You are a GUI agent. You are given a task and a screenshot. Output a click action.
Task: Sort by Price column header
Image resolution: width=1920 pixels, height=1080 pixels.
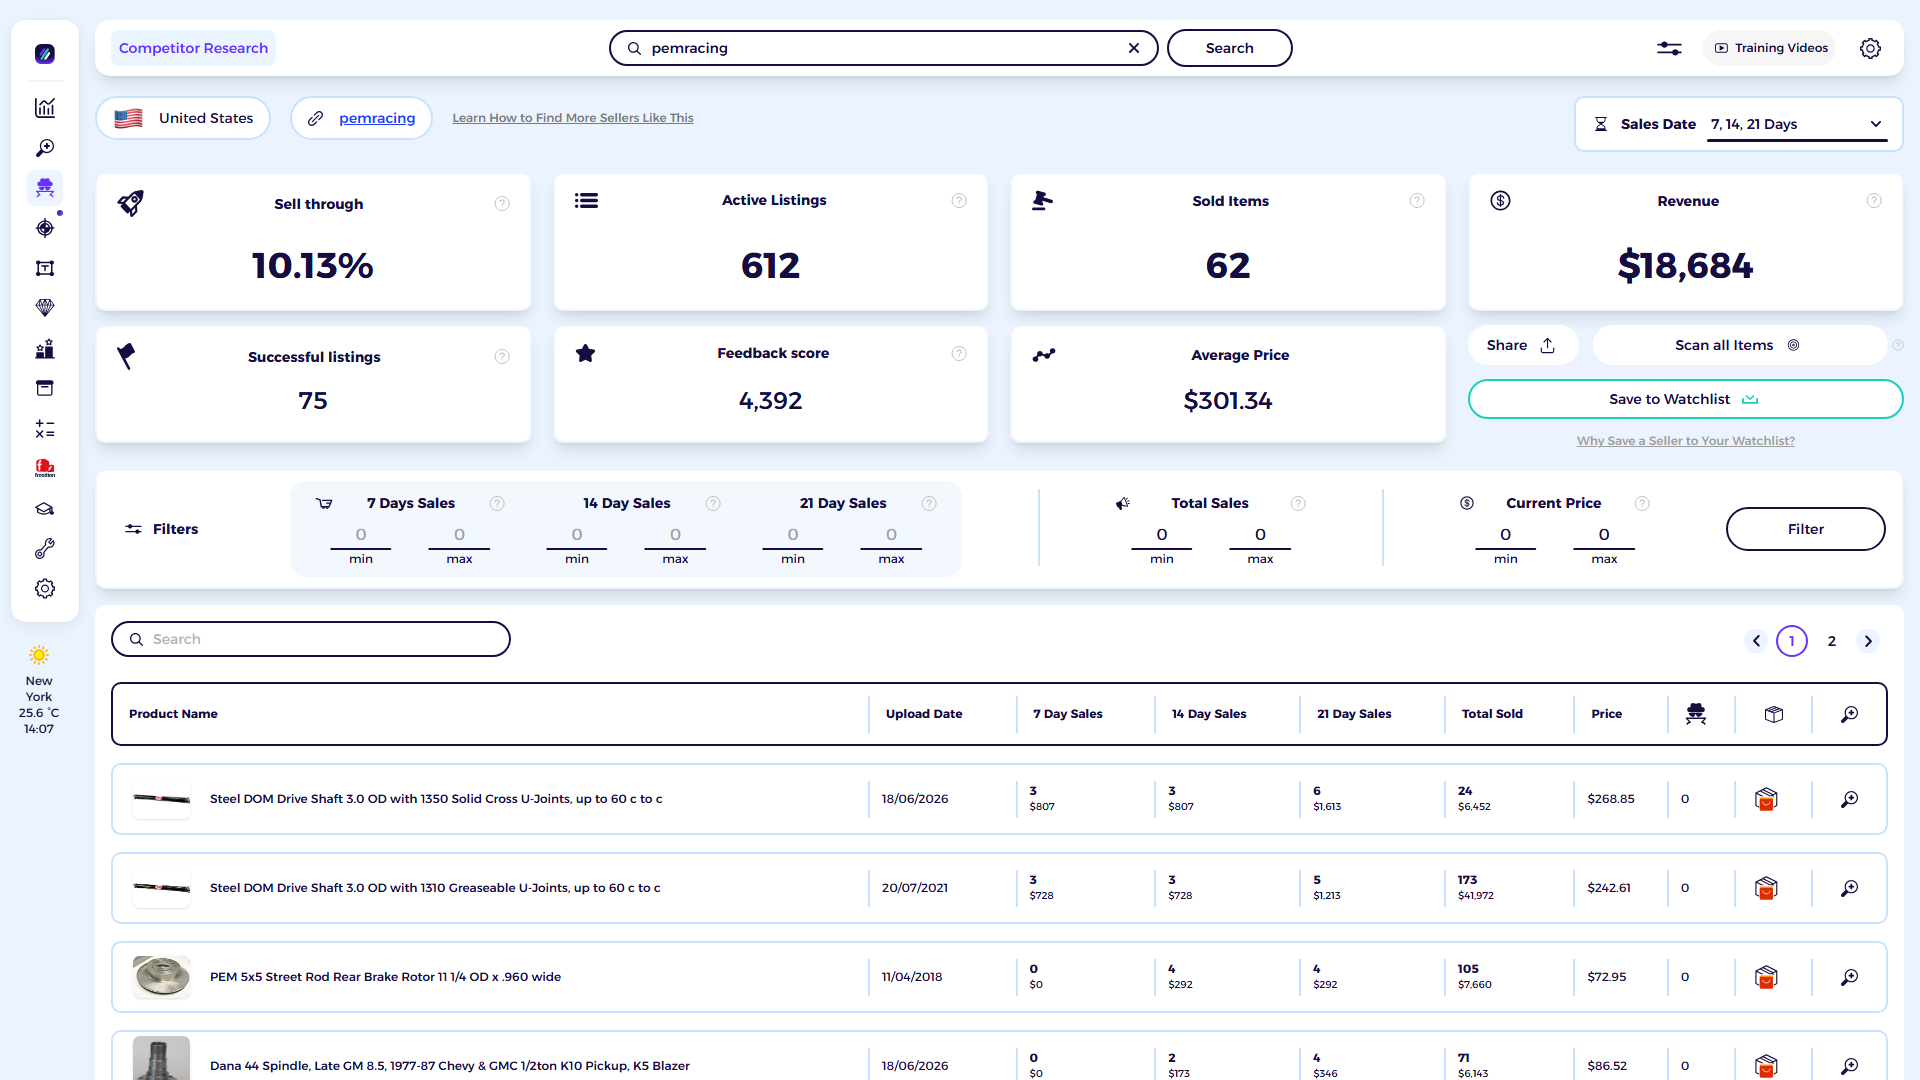[1606, 714]
